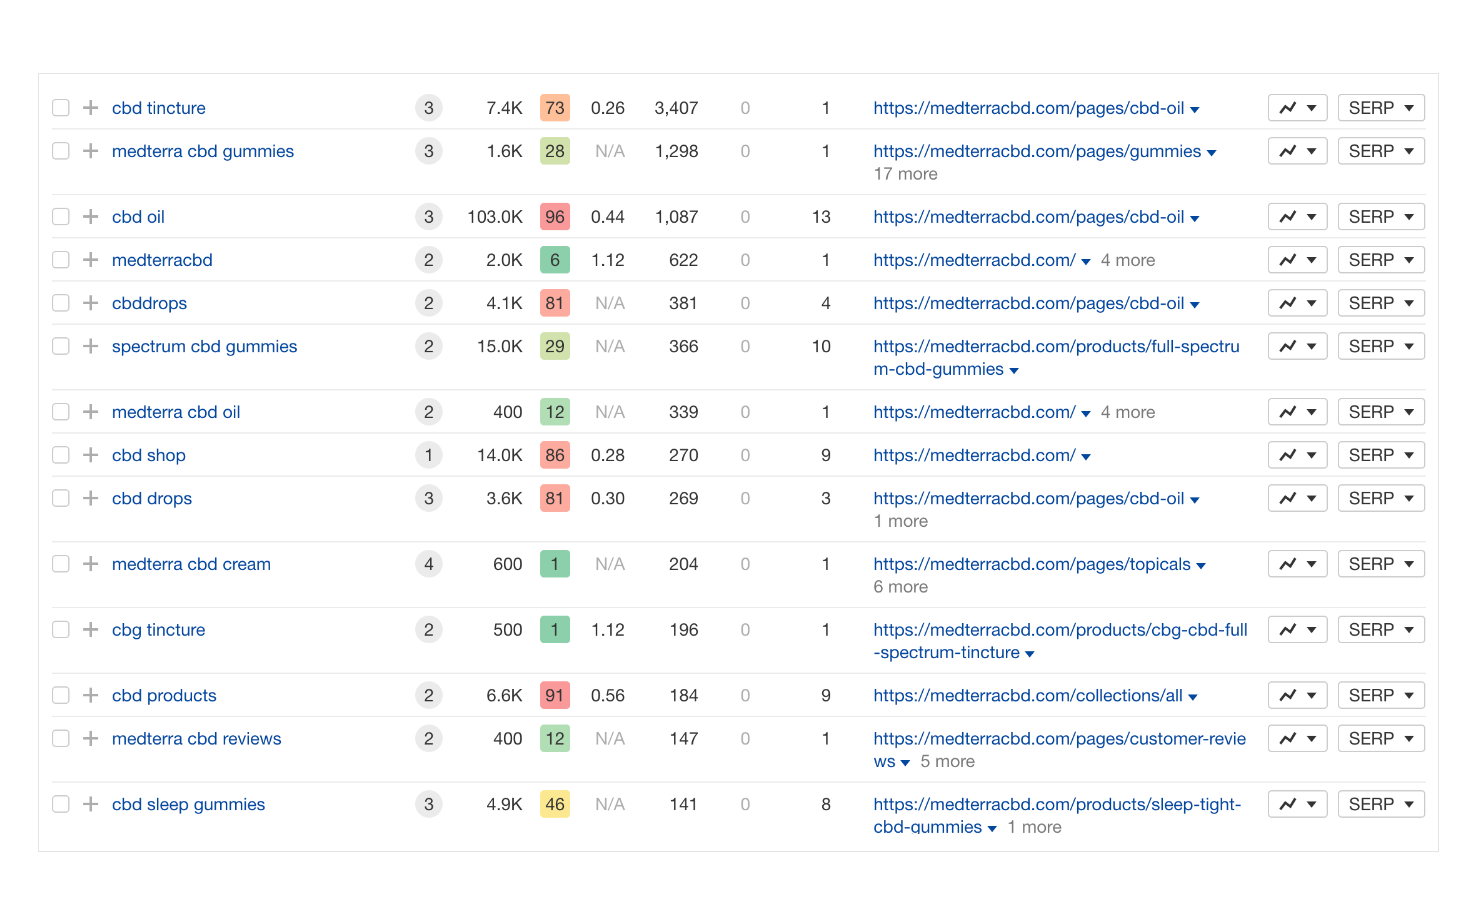Click the SERP features count 4 for medterra cbd cream

click(429, 564)
